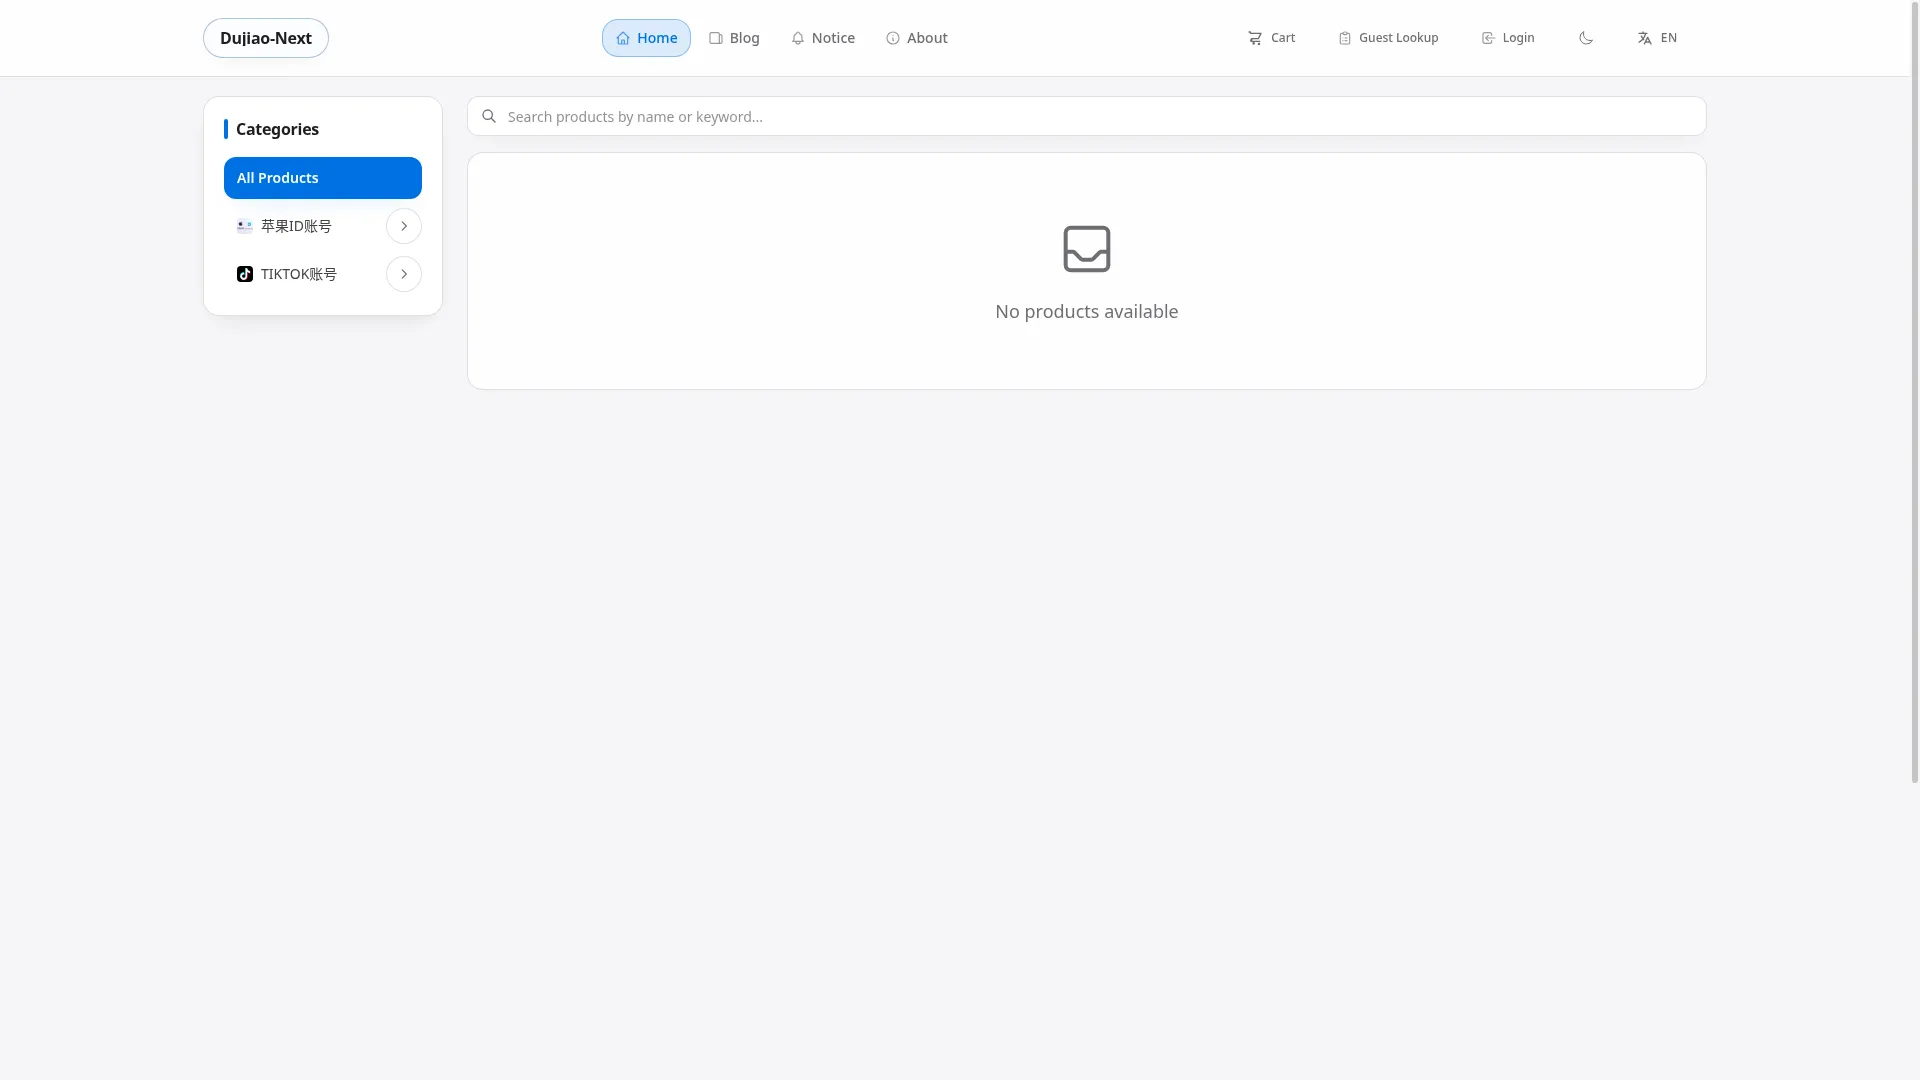The image size is (1920, 1080).
Task: Select All Products category
Action: (x=323, y=178)
